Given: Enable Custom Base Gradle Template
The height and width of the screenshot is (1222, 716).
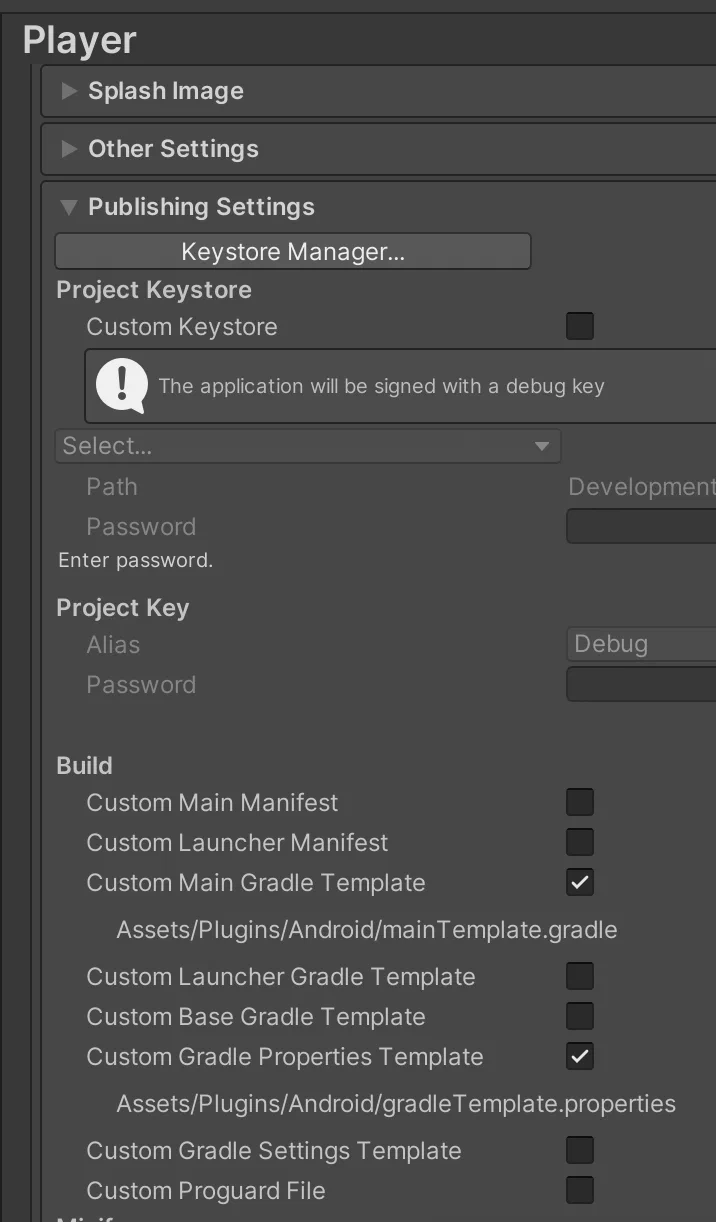Looking at the screenshot, I should [x=580, y=1016].
